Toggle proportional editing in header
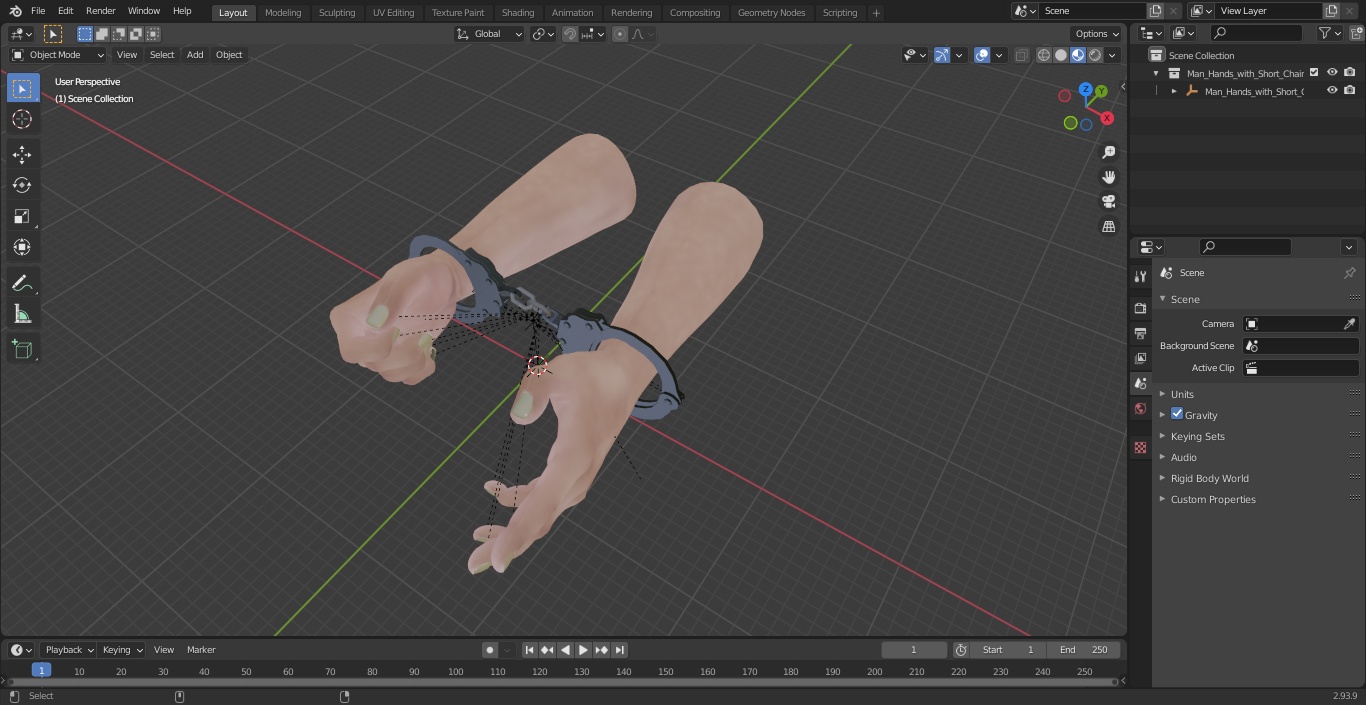This screenshot has width=1366, height=705. (620, 34)
